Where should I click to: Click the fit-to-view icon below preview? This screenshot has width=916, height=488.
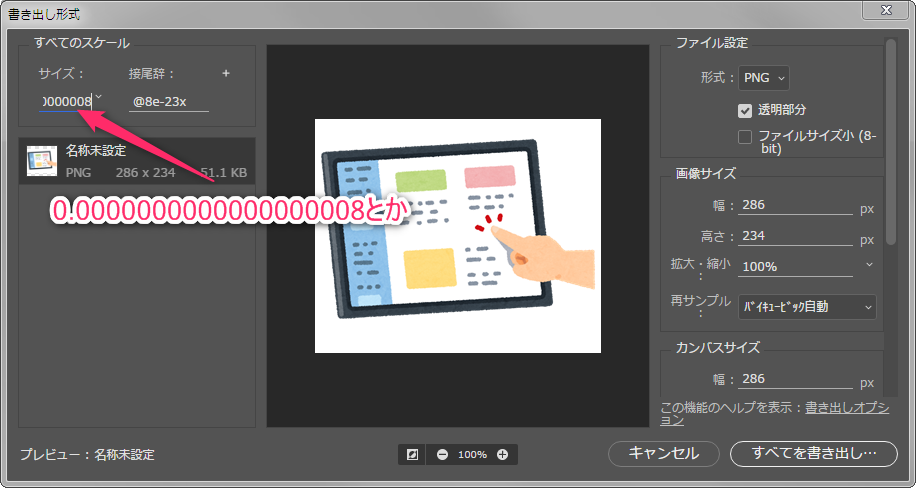point(411,454)
